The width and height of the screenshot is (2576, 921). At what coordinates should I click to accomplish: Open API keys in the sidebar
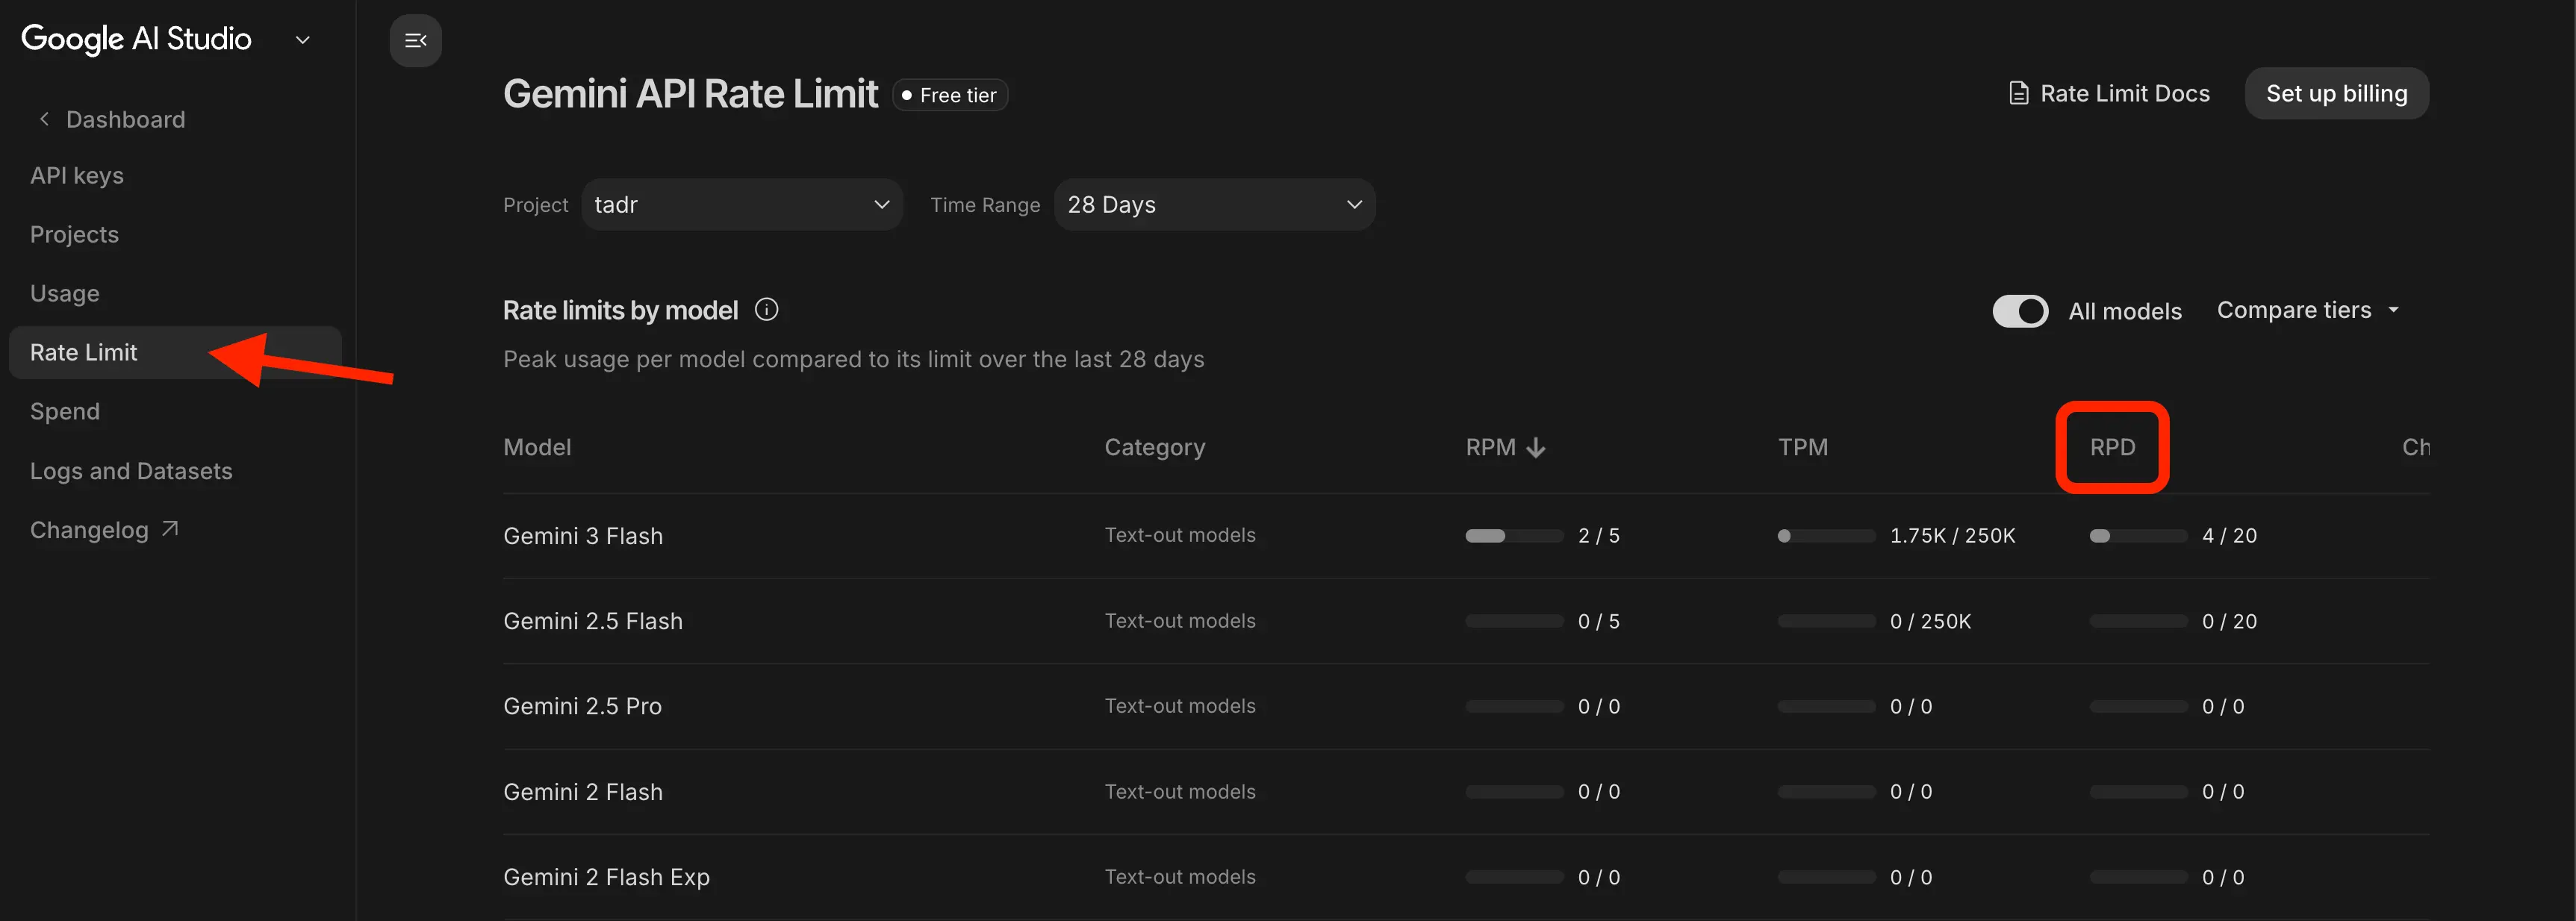click(x=77, y=176)
